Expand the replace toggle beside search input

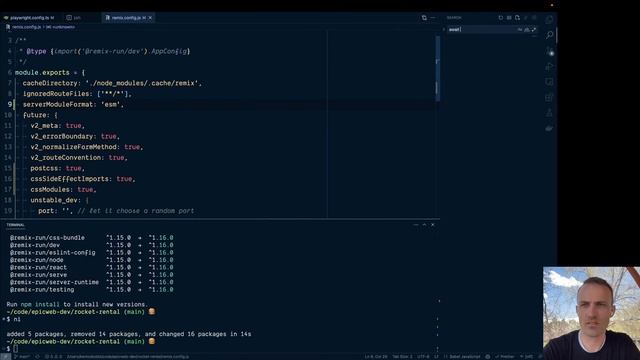(444, 29)
